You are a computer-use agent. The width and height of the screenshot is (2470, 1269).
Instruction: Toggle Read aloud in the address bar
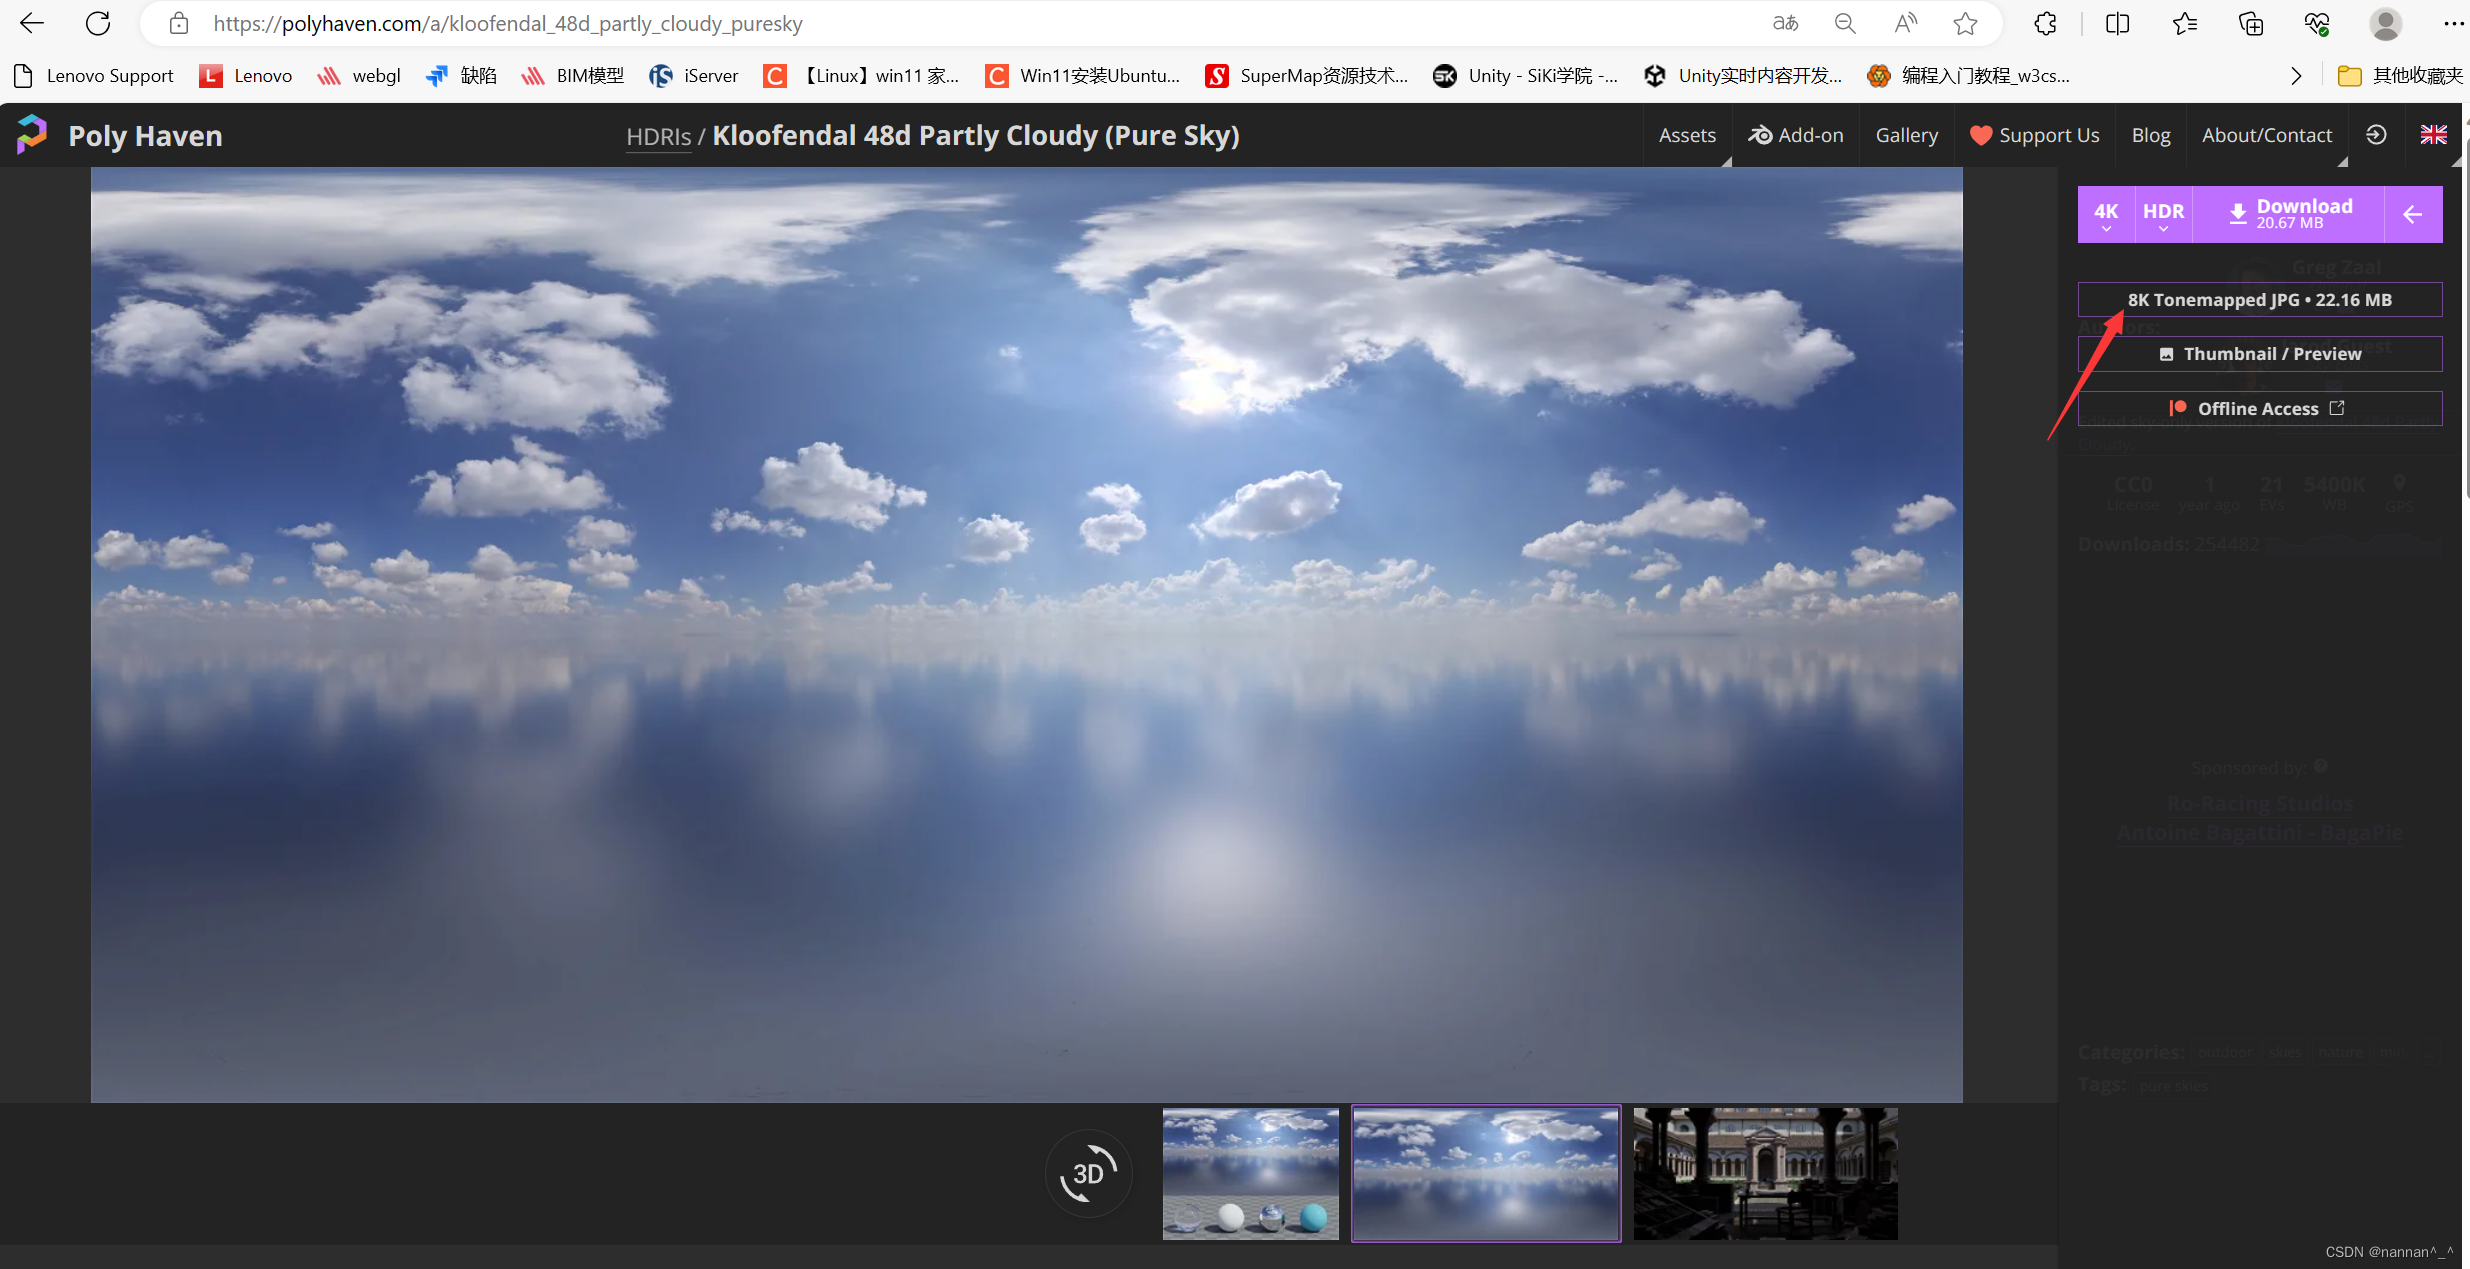[x=1905, y=23]
